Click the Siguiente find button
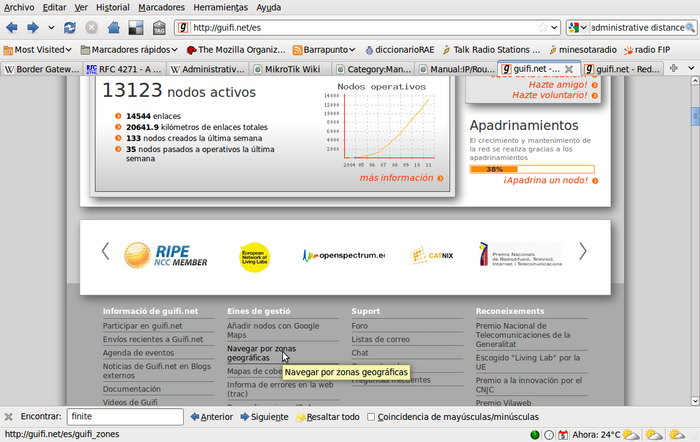This screenshot has height=442, width=700. [x=264, y=417]
